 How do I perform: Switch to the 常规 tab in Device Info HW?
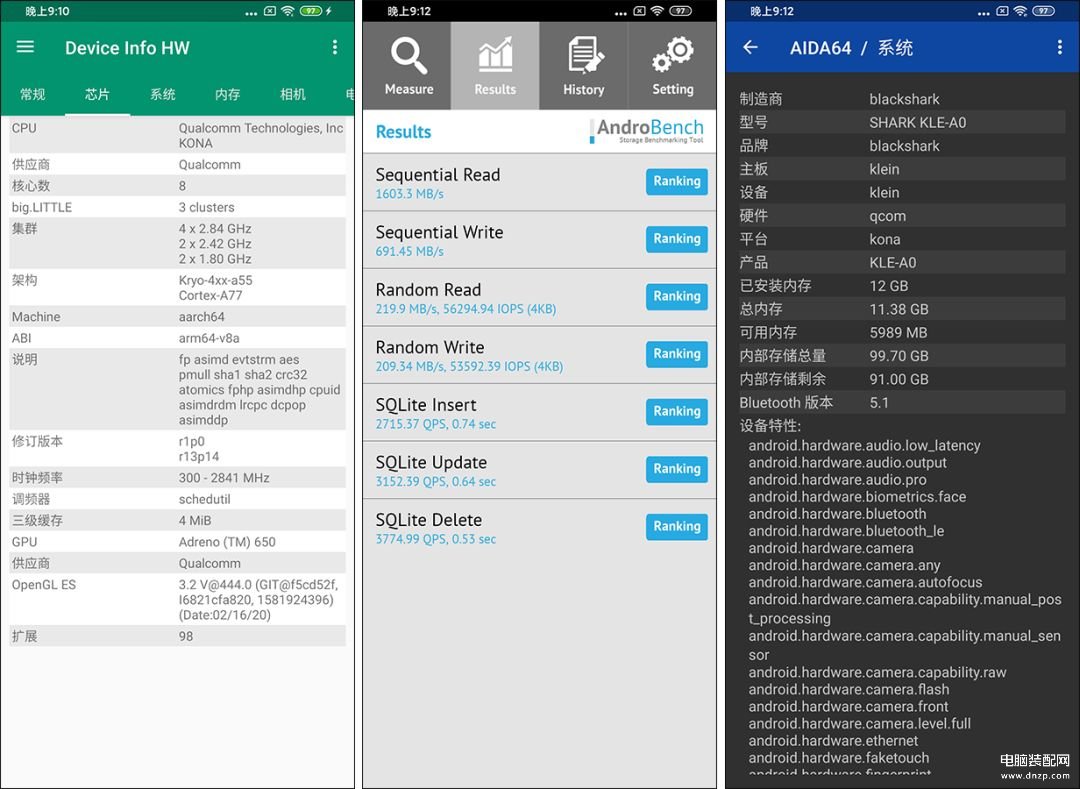click(32, 94)
